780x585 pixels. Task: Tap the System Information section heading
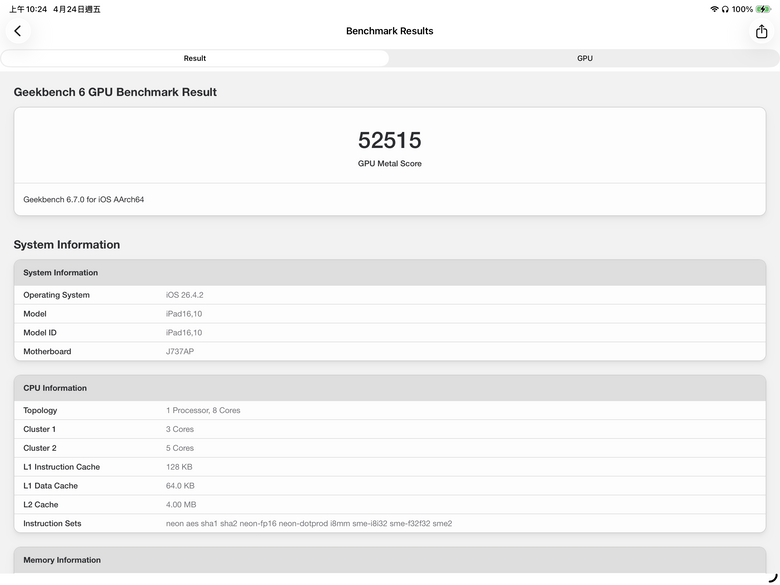(67, 245)
